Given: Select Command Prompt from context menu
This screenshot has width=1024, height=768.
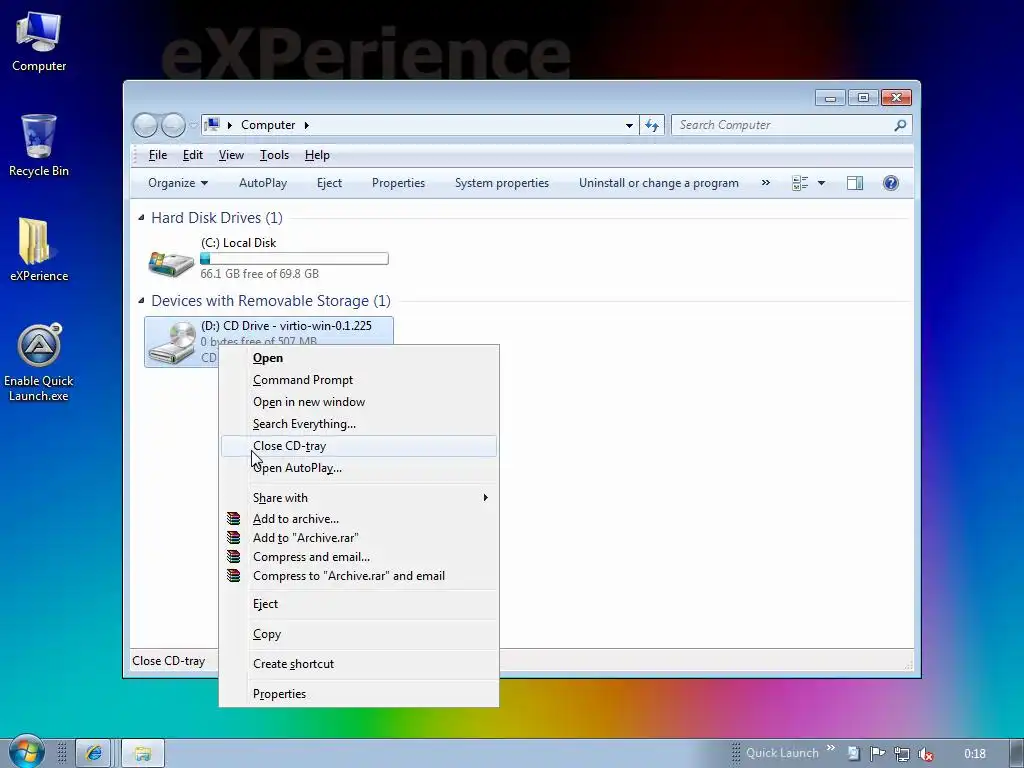Looking at the screenshot, I should pos(359,380).
